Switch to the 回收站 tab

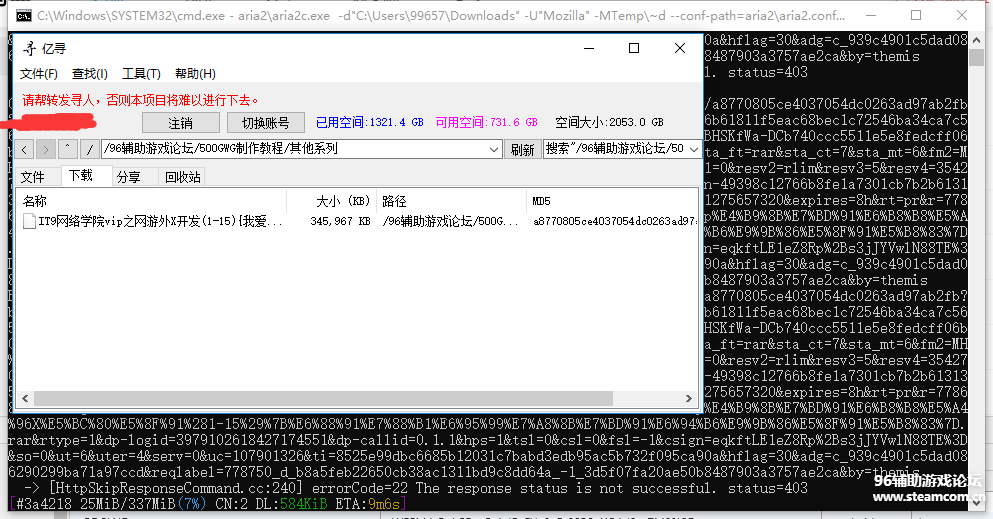tap(182, 177)
